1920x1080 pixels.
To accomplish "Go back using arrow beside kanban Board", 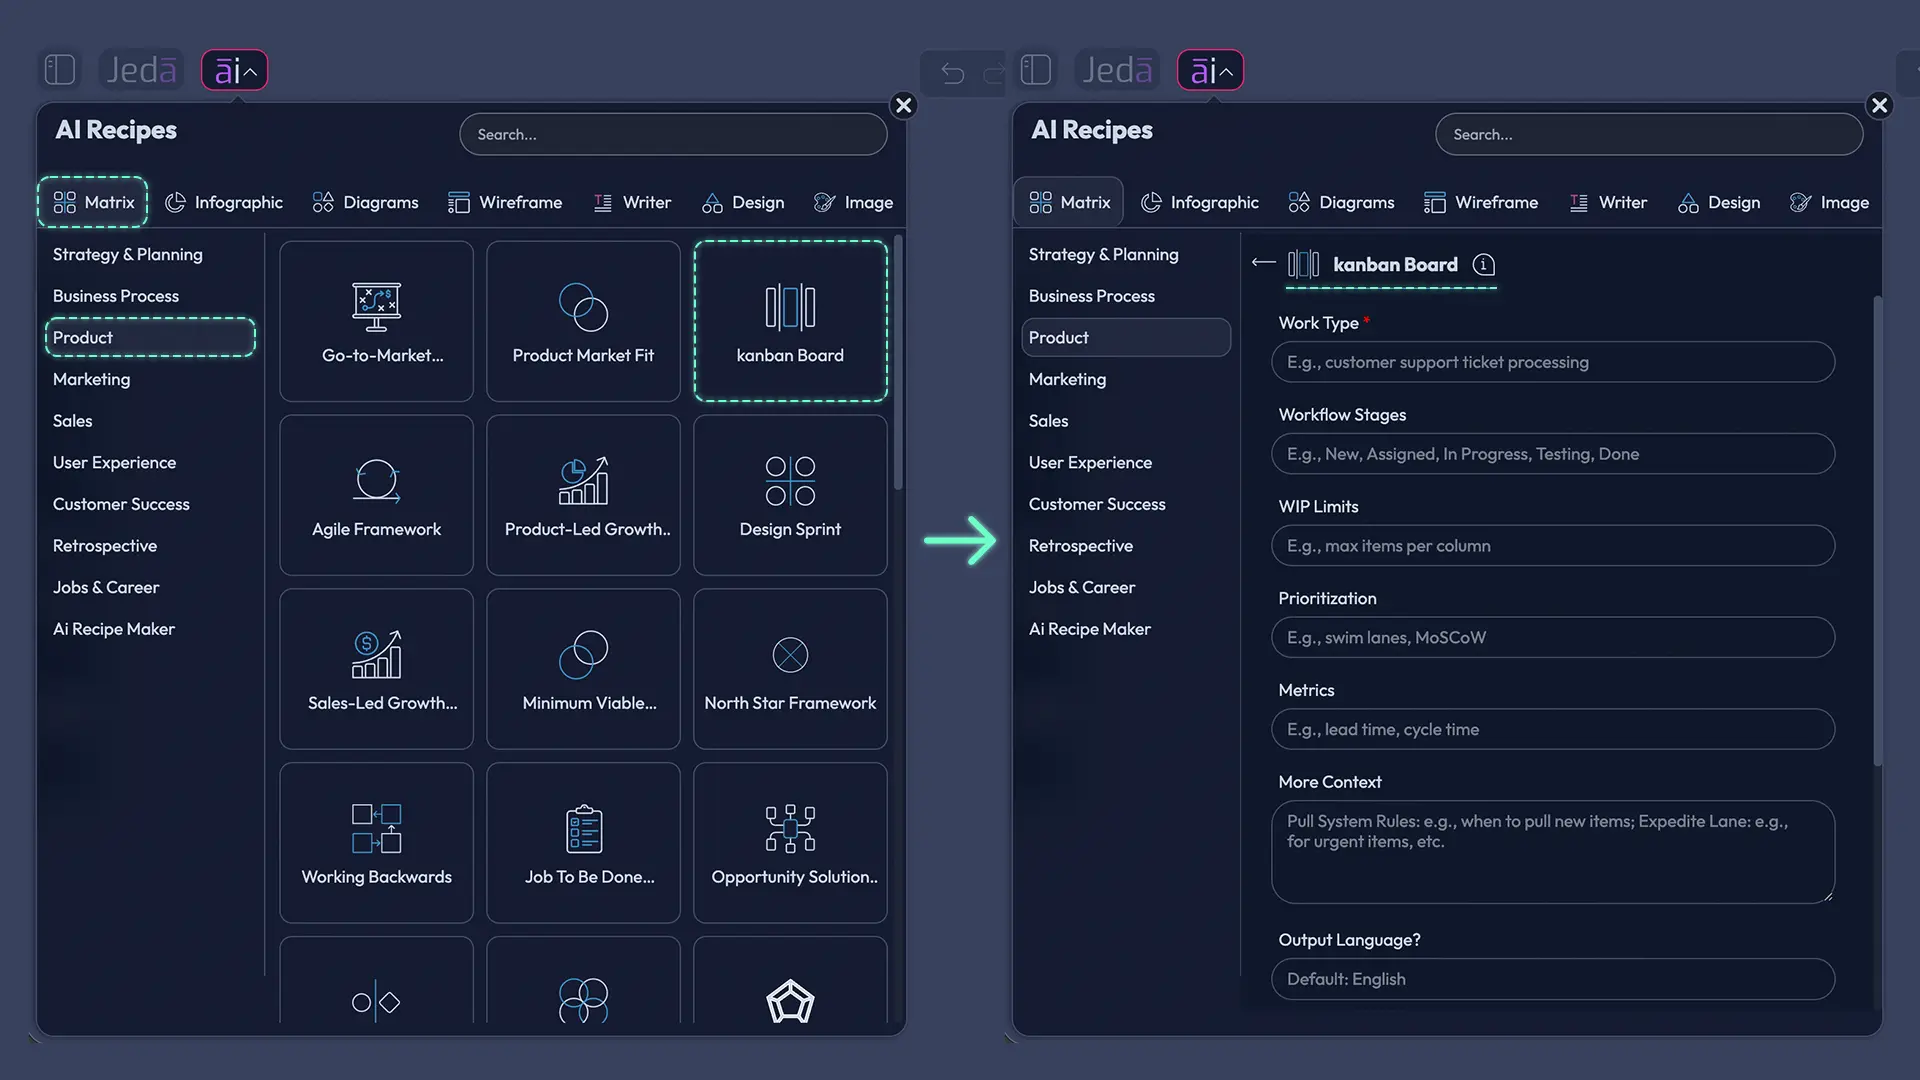I will click(x=1264, y=263).
